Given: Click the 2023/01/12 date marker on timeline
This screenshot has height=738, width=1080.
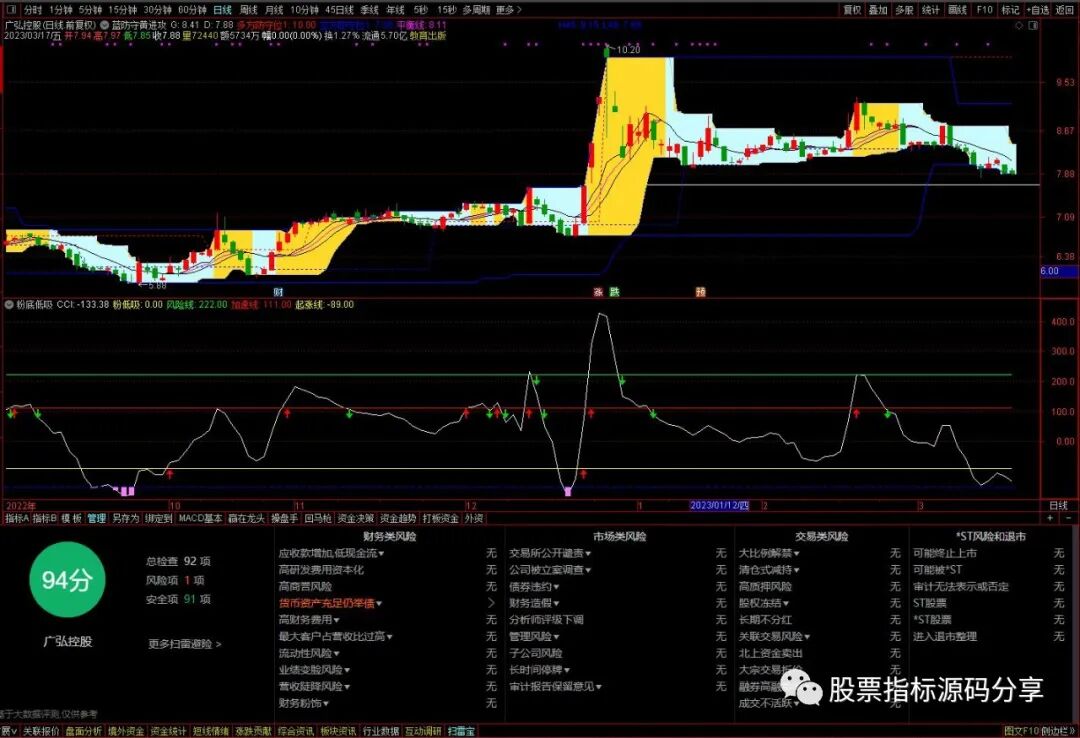Looking at the screenshot, I should tap(719, 506).
